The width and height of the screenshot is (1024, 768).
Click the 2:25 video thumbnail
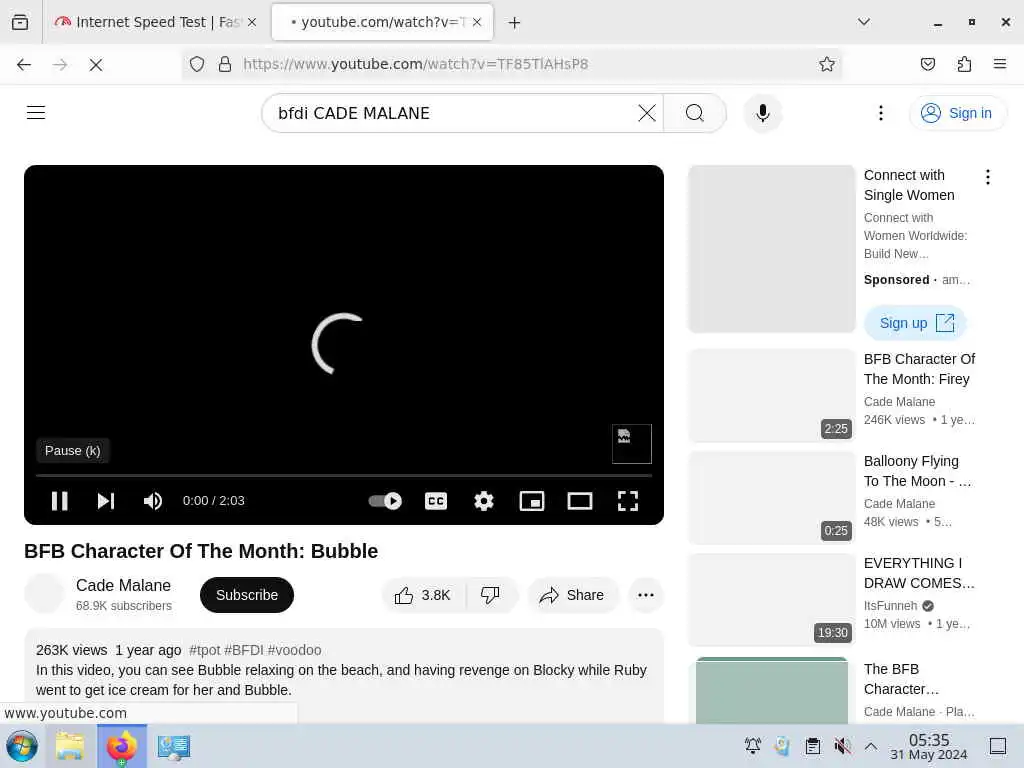coord(771,395)
